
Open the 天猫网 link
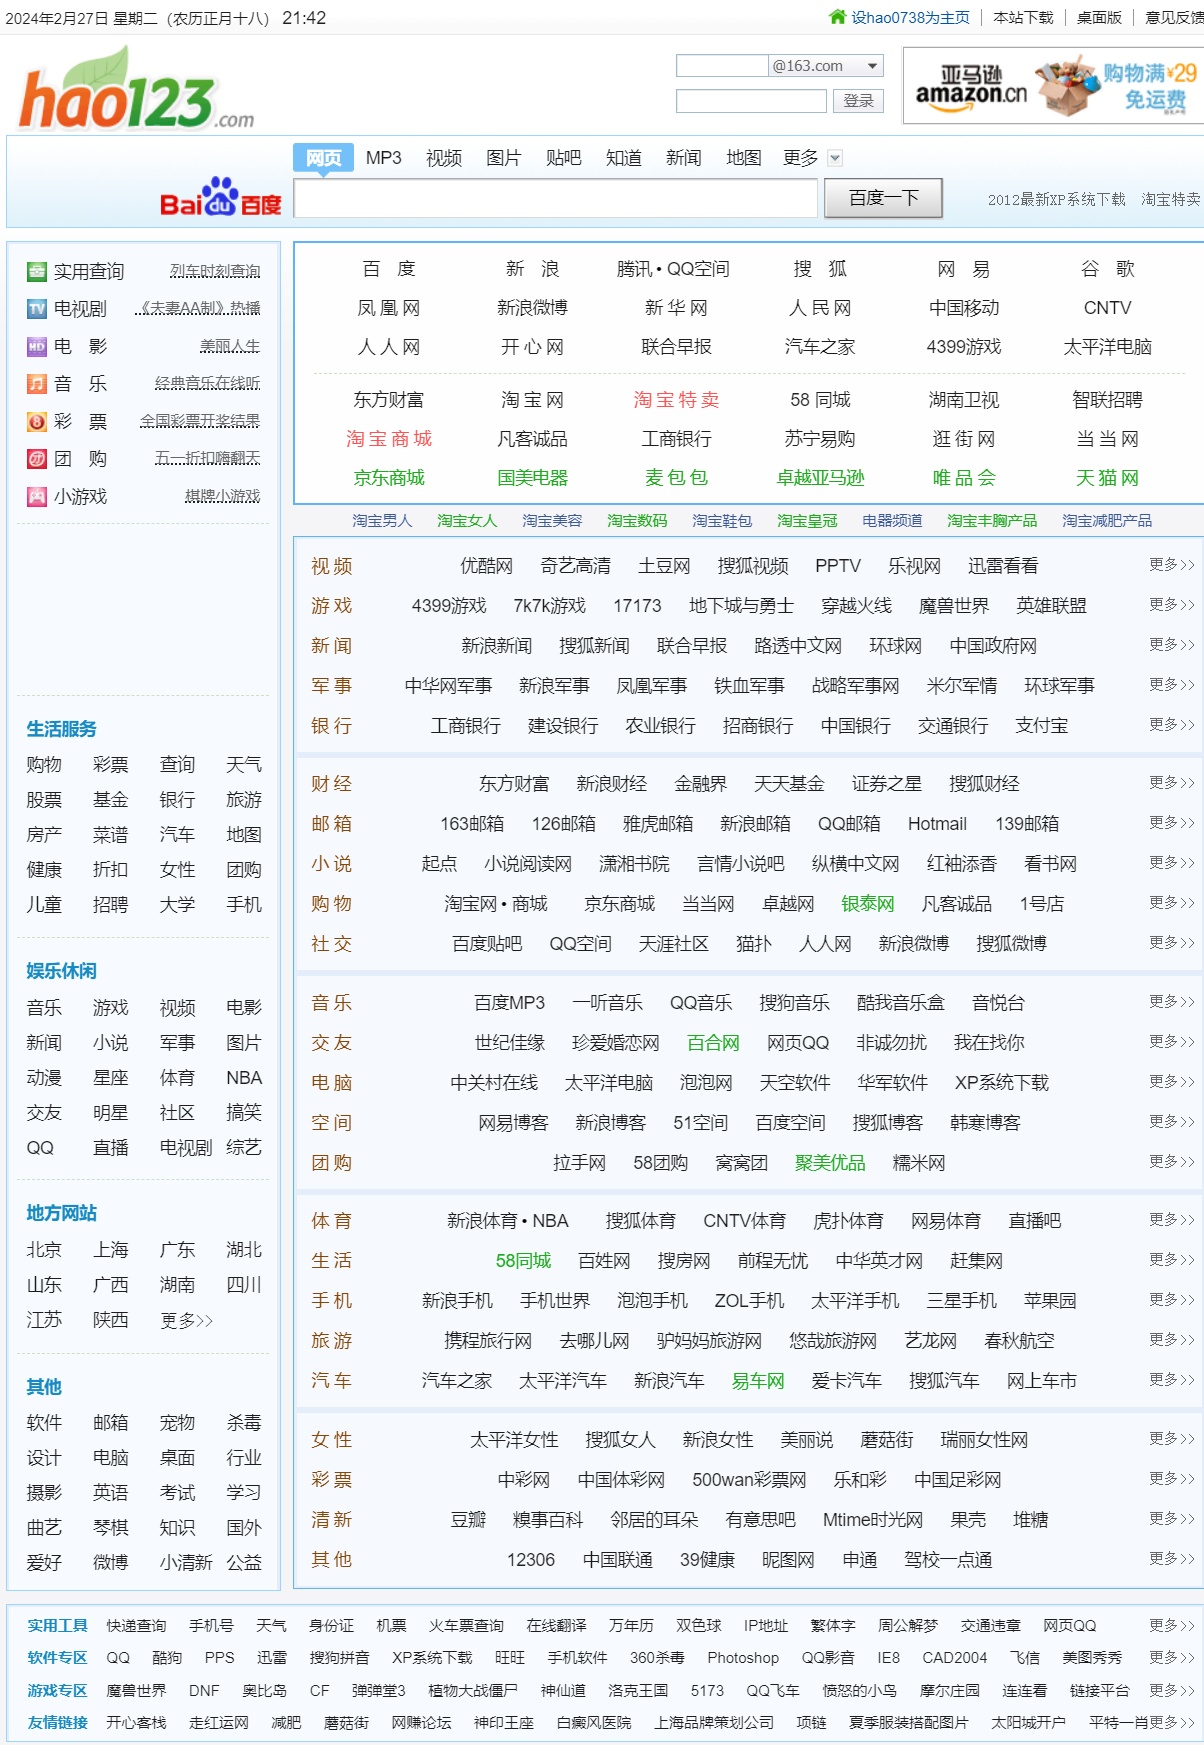coord(1107,478)
